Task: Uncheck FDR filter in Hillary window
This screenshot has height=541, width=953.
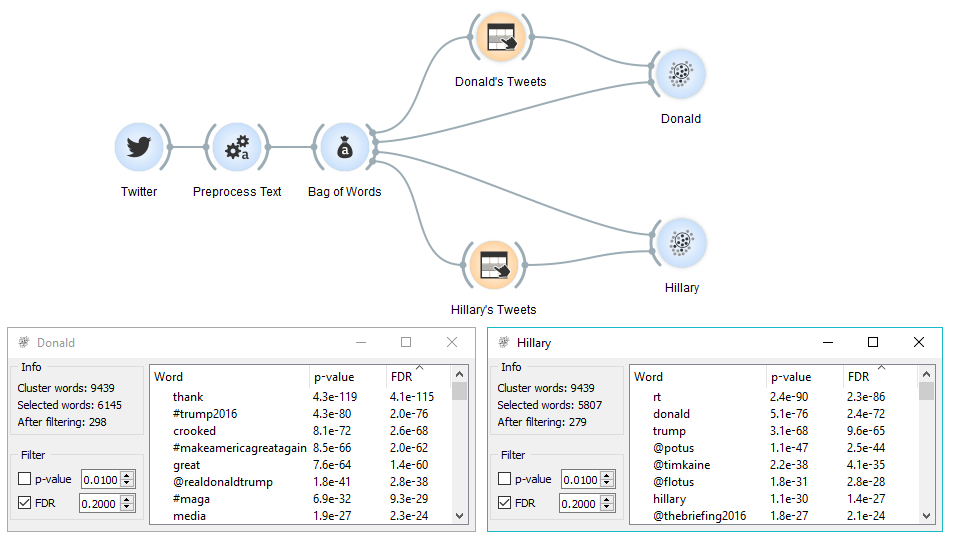Action: point(504,503)
